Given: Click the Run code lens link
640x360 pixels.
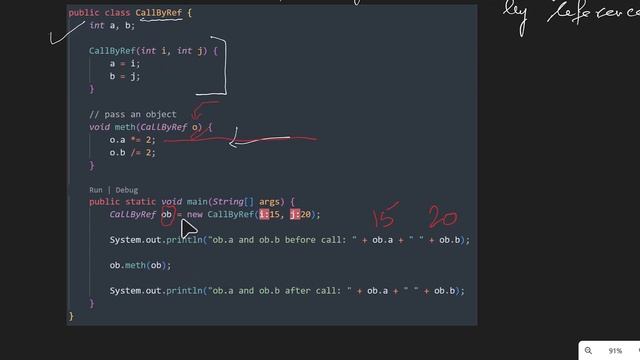Looking at the screenshot, I should pos(96,190).
